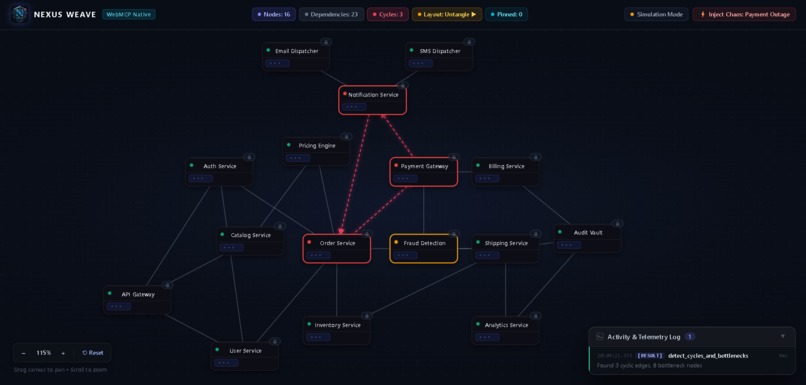The height and width of the screenshot is (385, 806).
Task: Collapse the Activity & Telemetry Log panel
Action: [x=783, y=337]
